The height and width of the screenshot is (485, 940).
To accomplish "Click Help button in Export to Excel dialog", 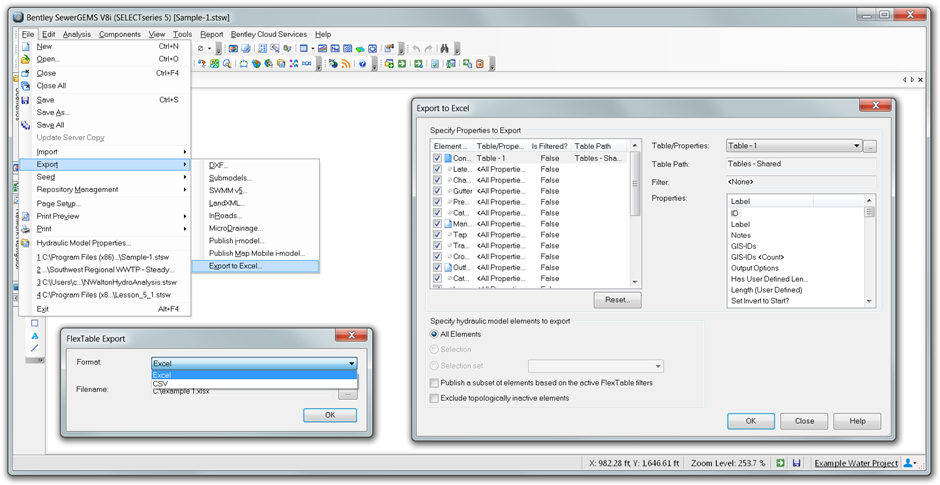I will (857, 421).
